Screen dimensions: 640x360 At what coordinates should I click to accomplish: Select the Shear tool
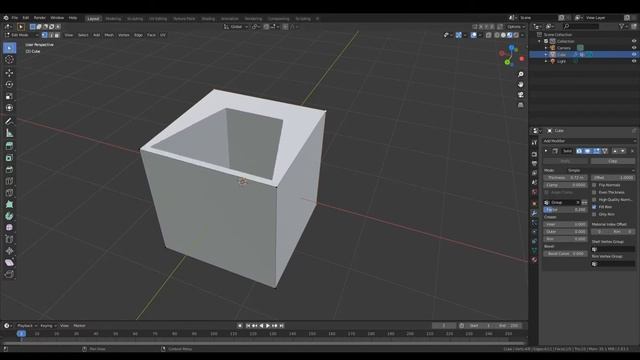point(9,262)
